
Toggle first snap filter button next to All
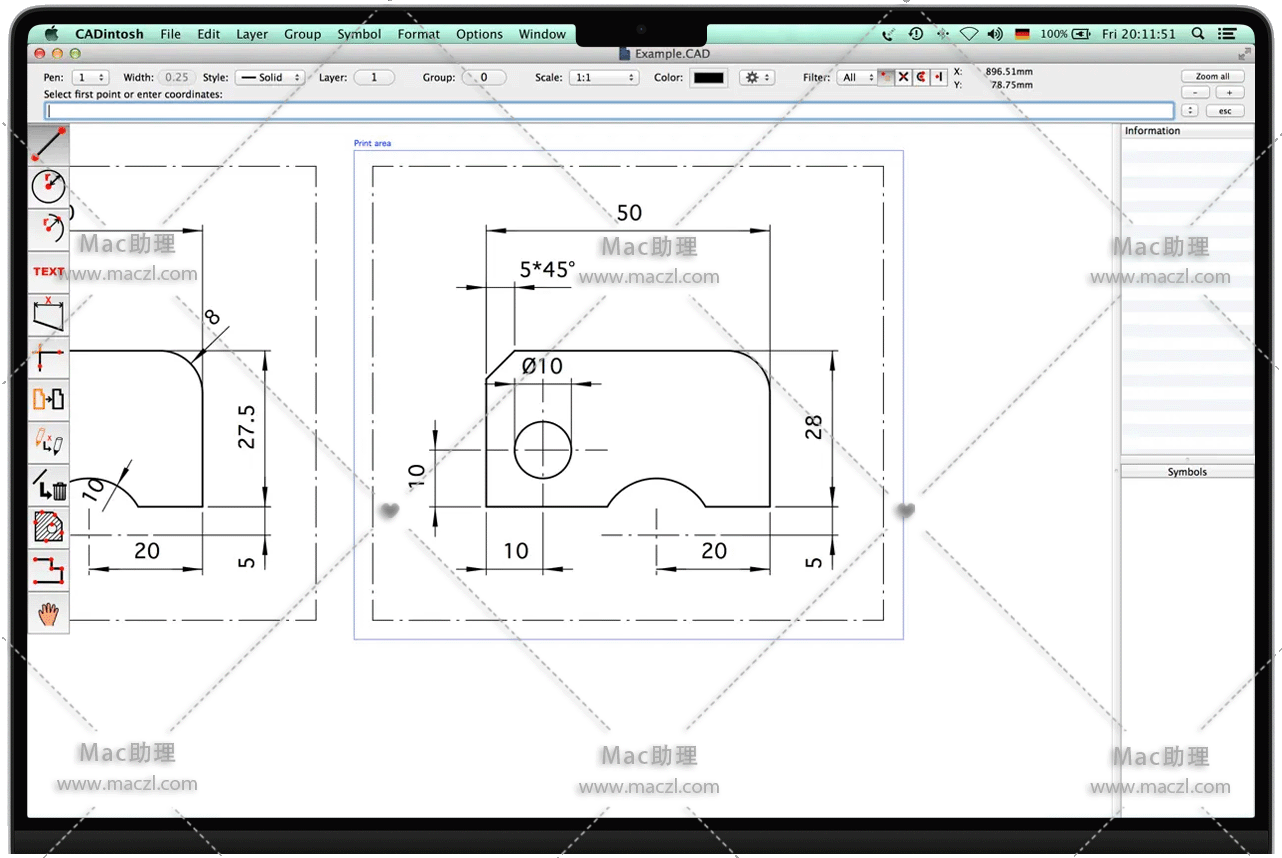point(886,77)
